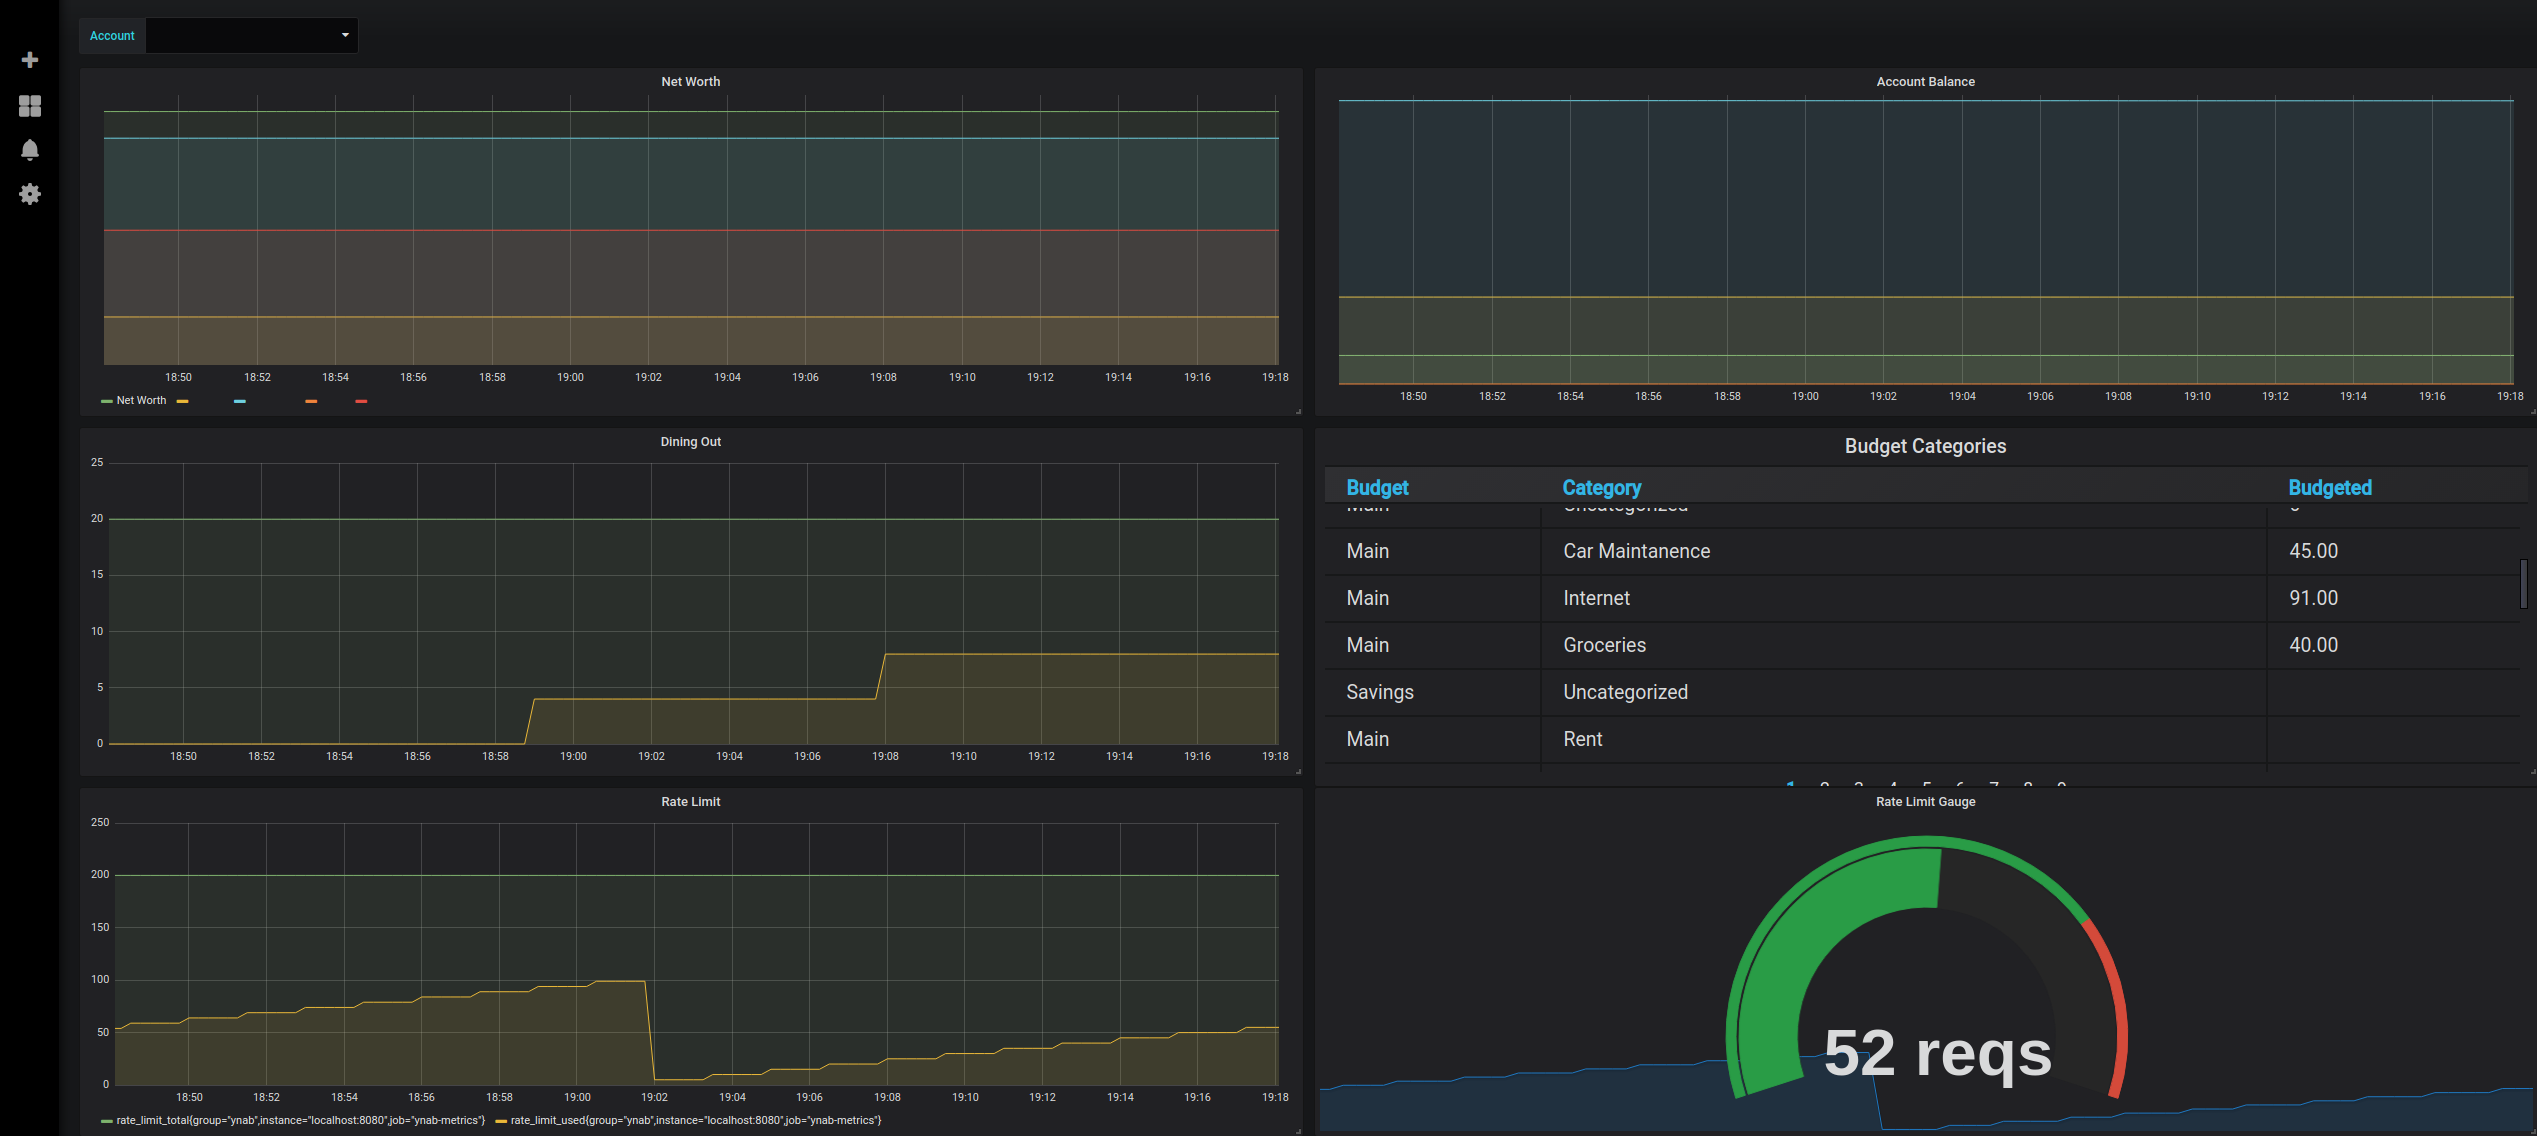Open the Account Balance panel title menu
Screen dimensions: 2537x1136
[1925, 82]
